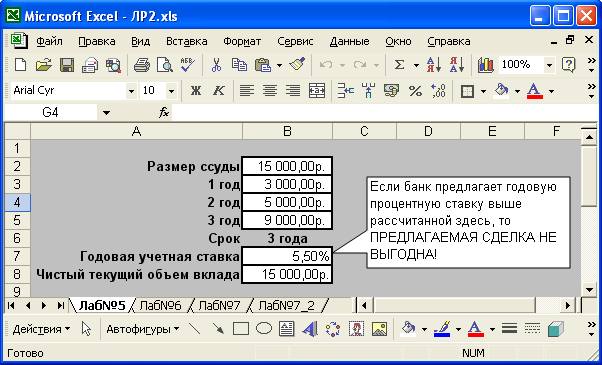Open Print Preview from the toolbar
Viewport: 602px width, 365px height.
(165, 65)
